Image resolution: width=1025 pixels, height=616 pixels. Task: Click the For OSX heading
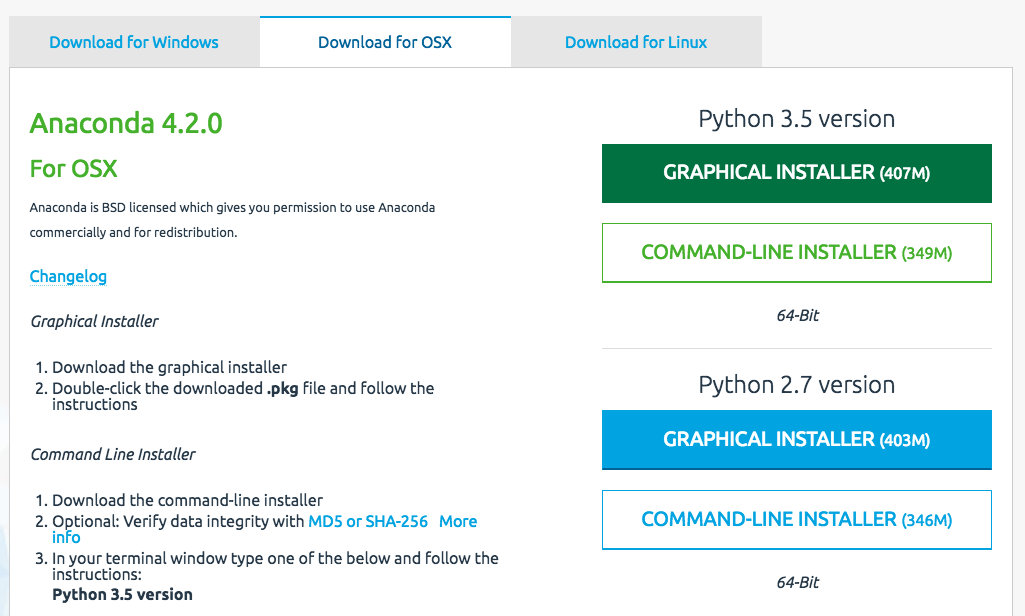[73, 169]
